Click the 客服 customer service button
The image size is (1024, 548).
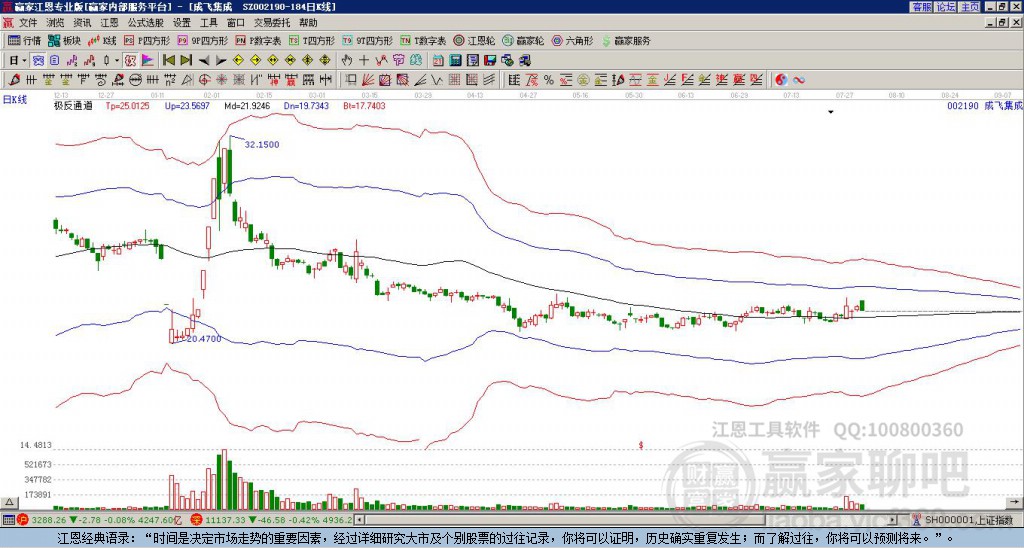click(x=922, y=7)
